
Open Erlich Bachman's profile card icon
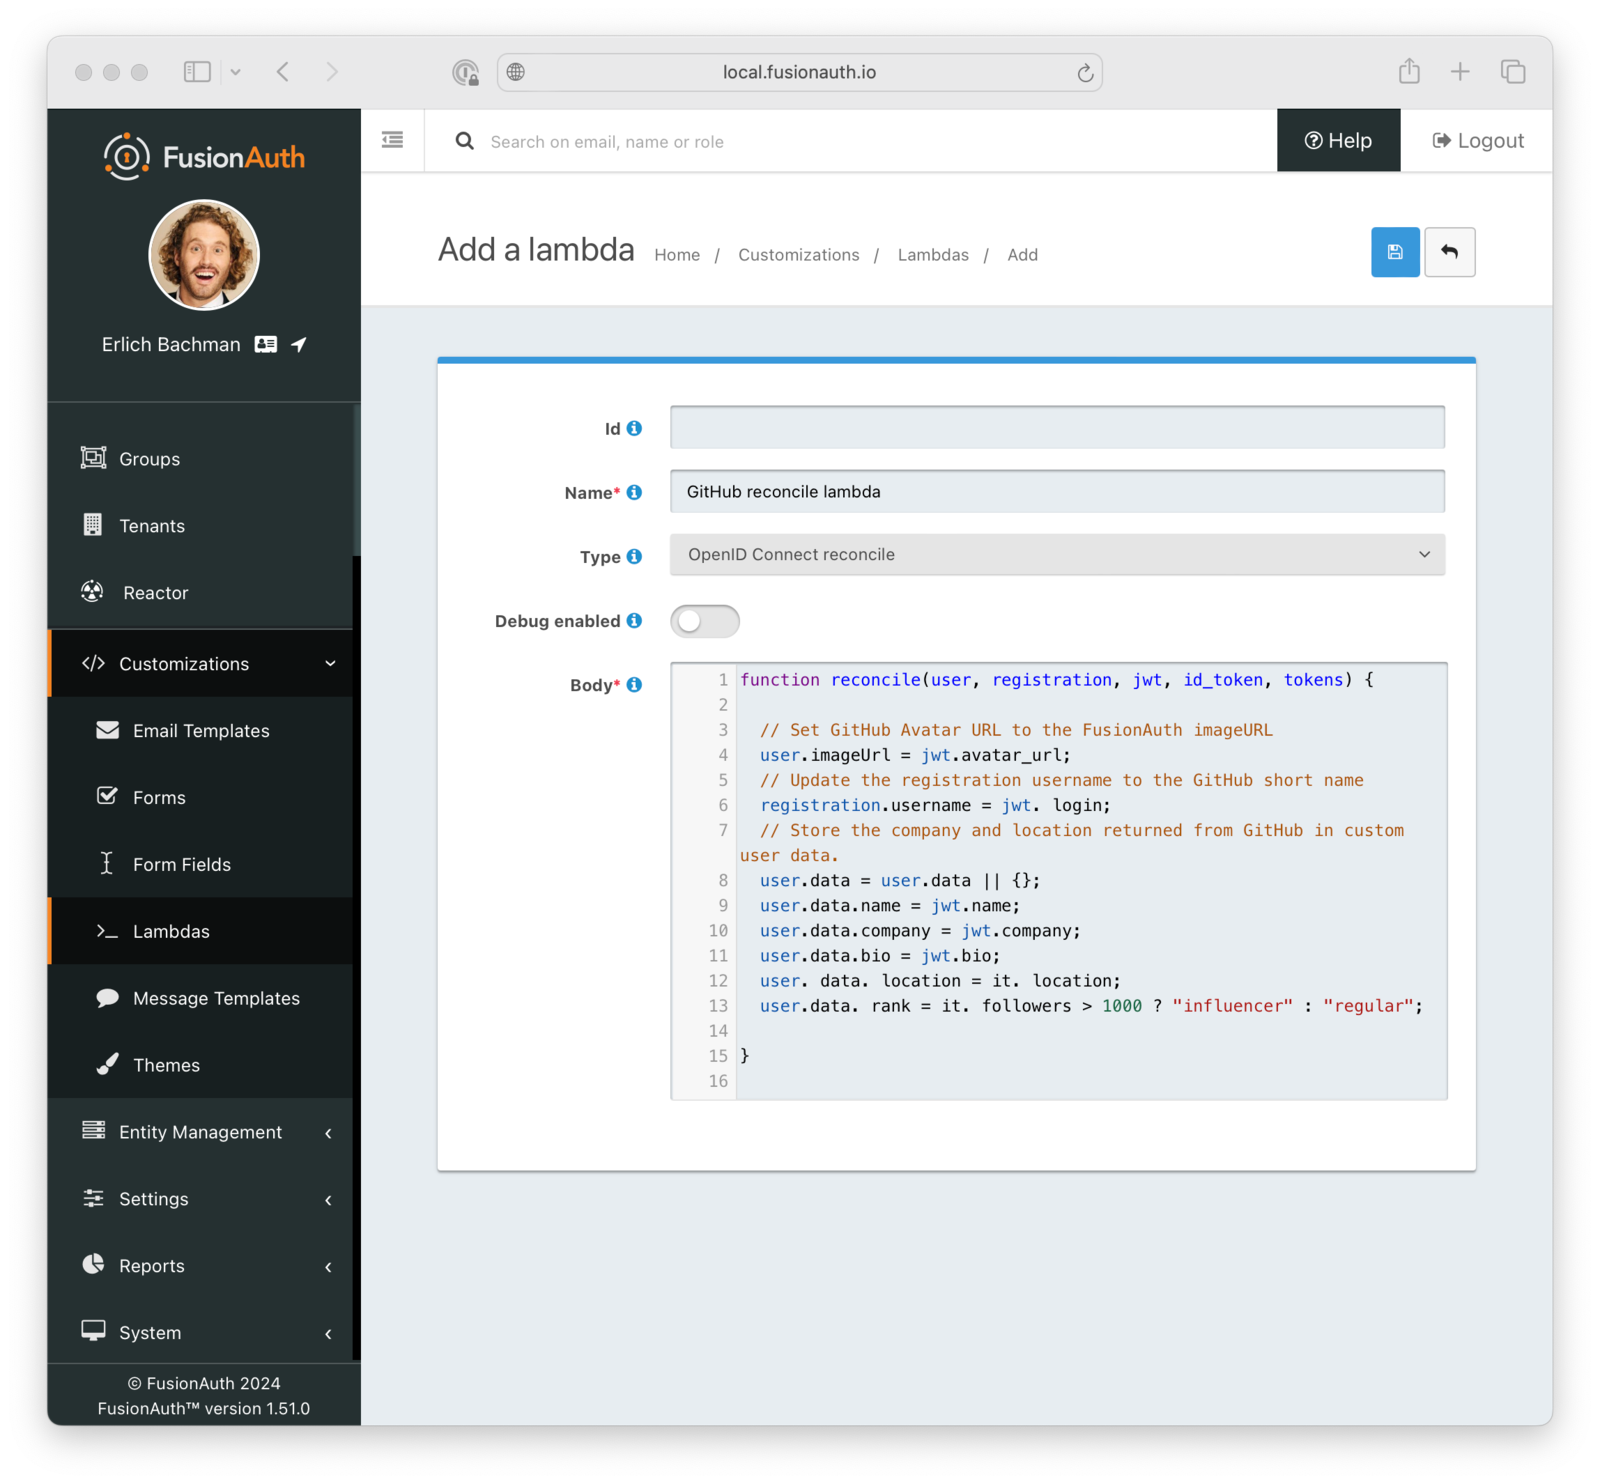pos(265,344)
